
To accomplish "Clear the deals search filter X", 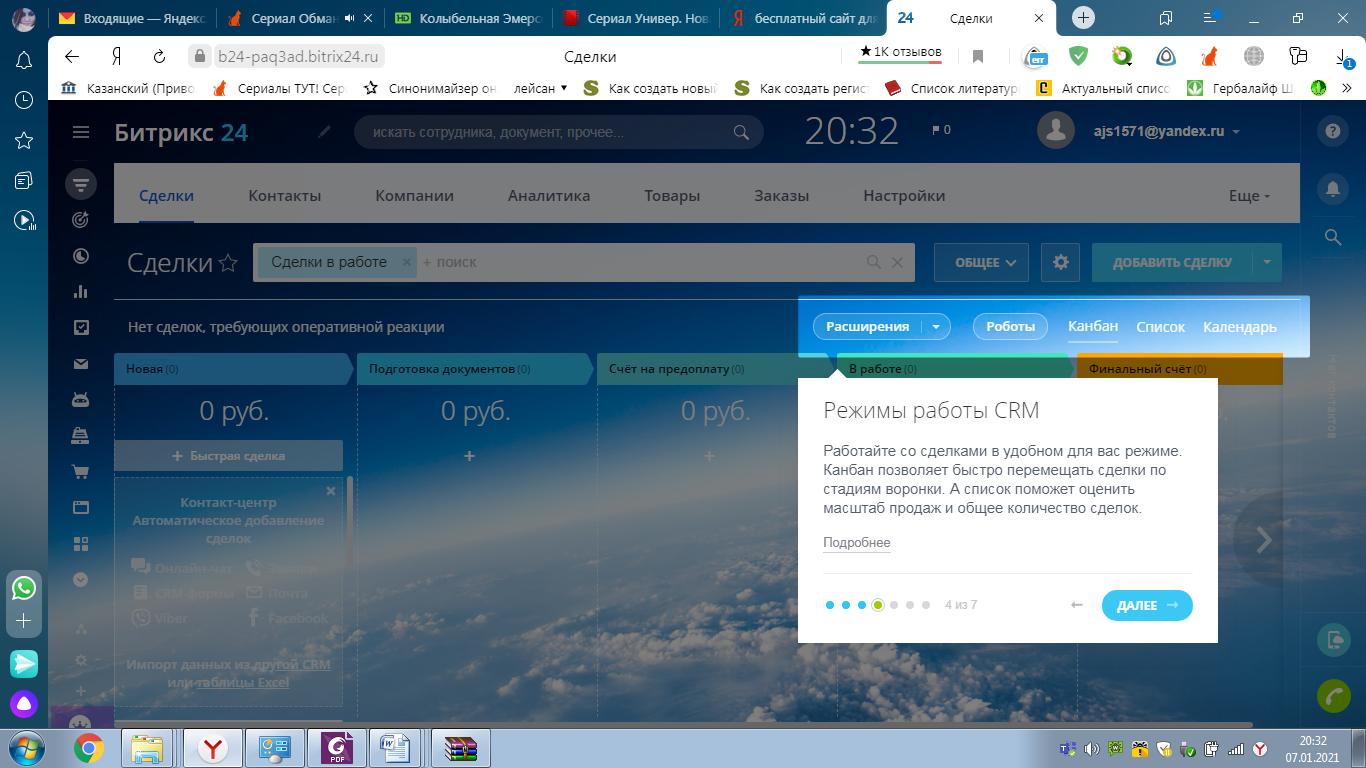I will 897,262.
